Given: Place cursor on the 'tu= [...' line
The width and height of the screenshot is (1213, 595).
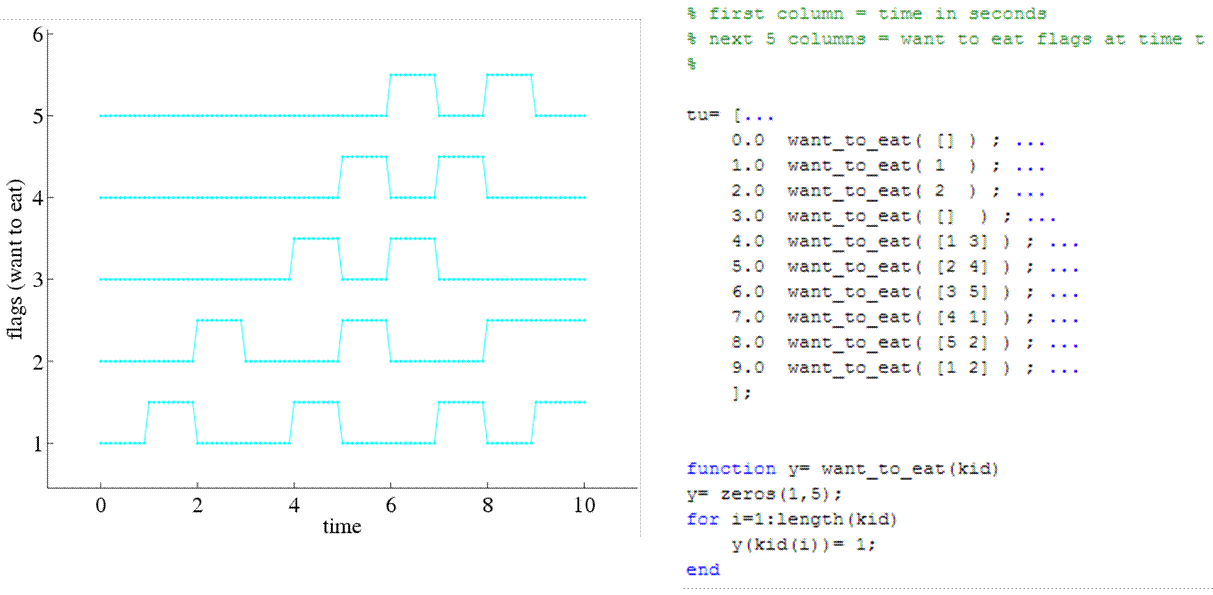Looking at the screenshot, I should coord(723,115).
